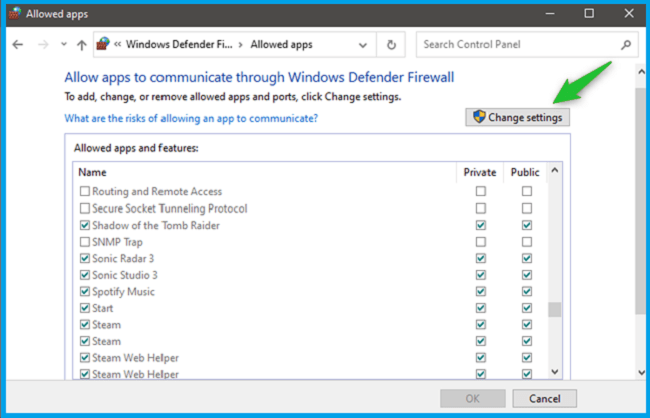Uncheck Shadow of the Tomb Raider

85,225
